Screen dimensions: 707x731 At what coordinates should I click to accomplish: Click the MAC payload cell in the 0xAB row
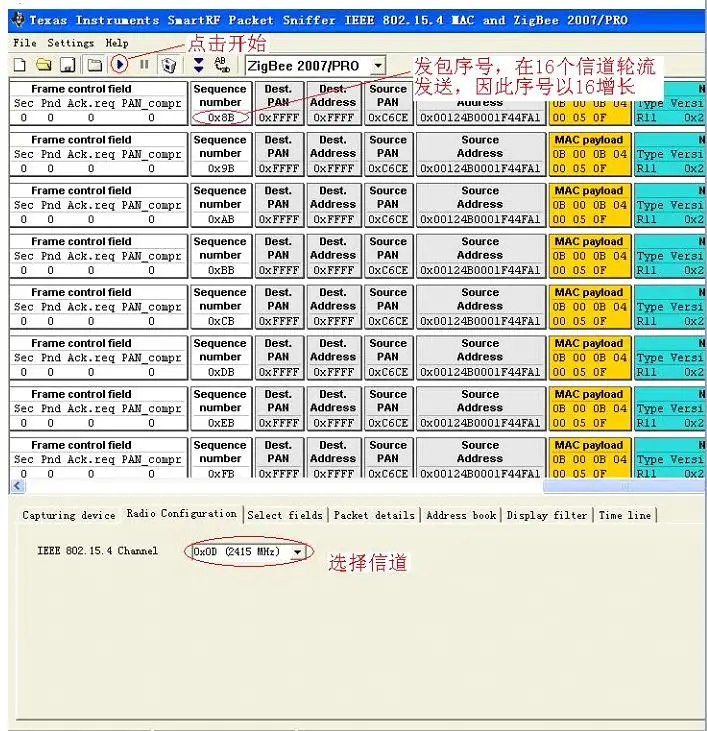tap(590, 205)
